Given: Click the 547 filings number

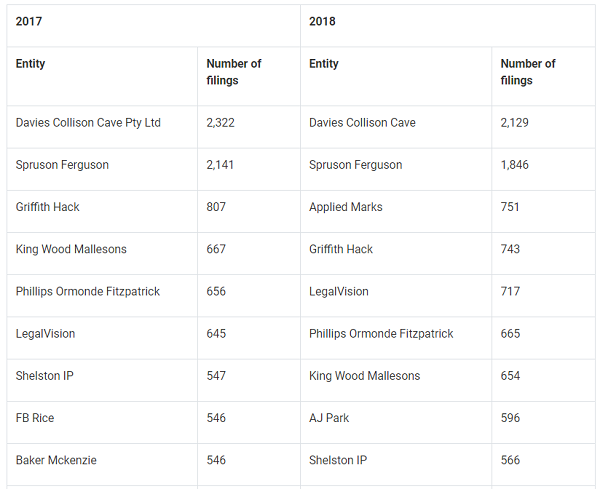Looking at the screenshot, I should click(216, 376).
